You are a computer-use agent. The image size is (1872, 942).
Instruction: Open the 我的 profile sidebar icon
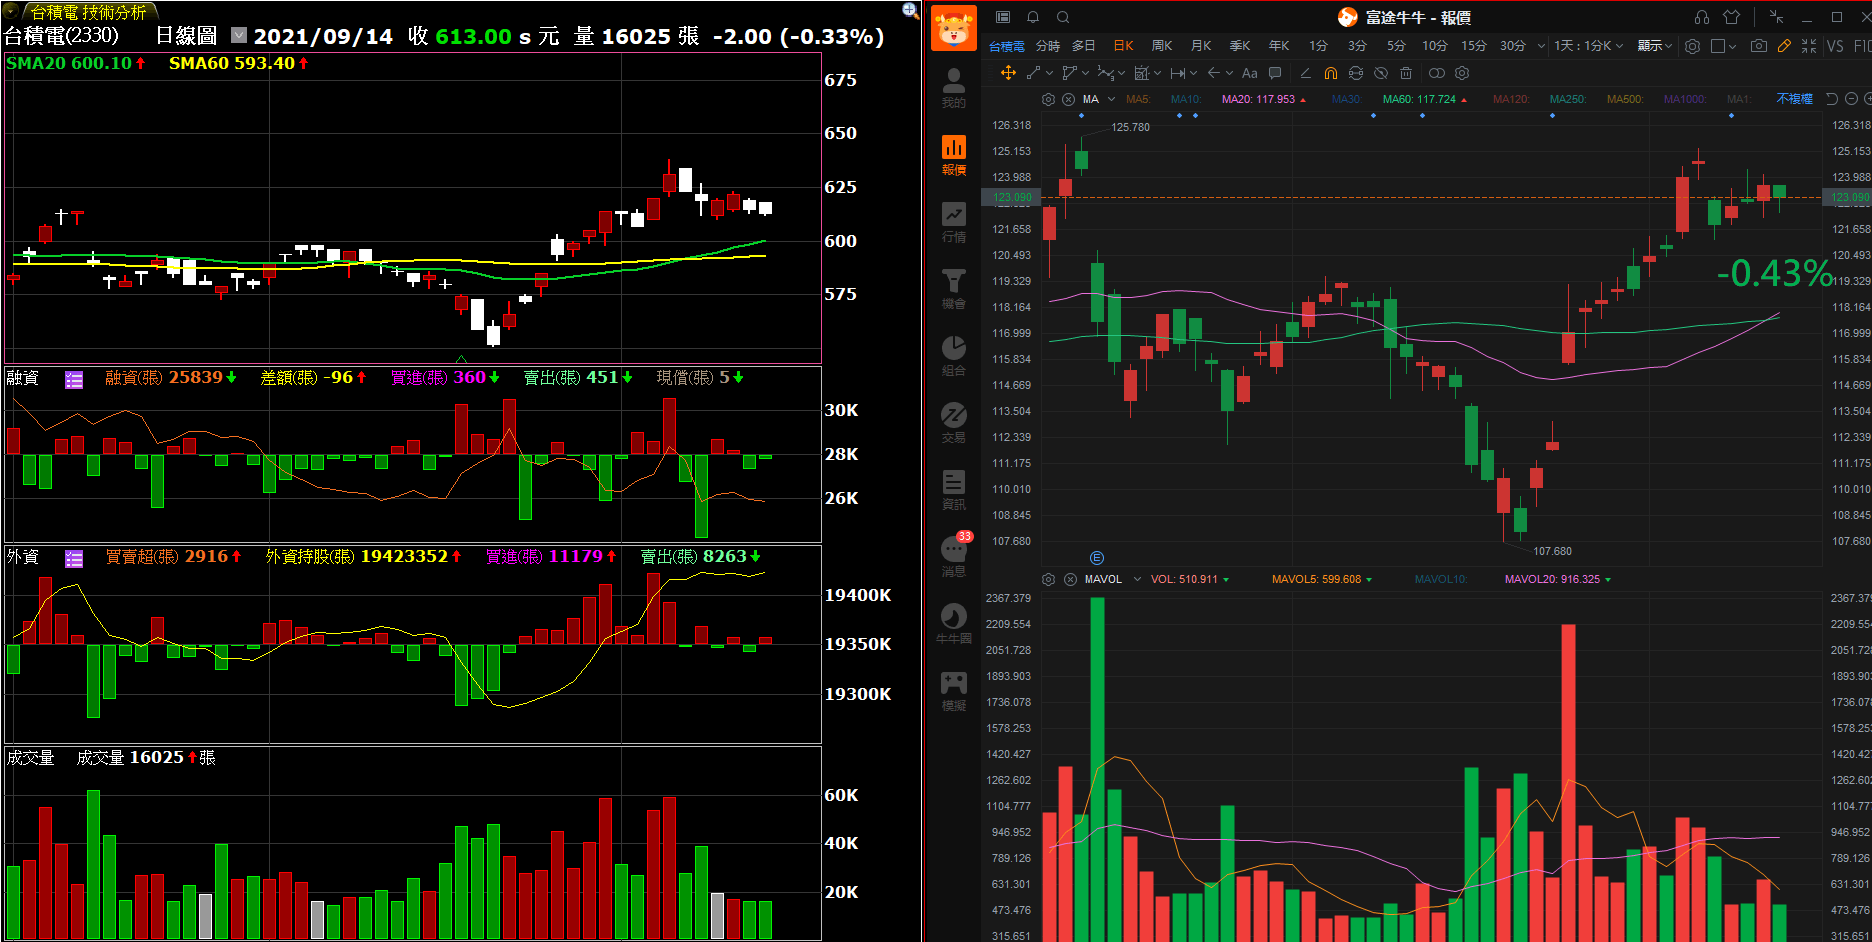(x=954, y=88)
